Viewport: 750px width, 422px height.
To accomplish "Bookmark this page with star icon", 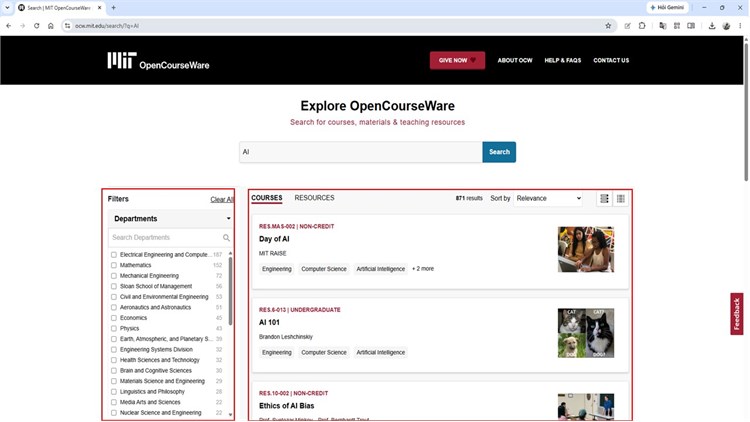I will click(608, 26).
